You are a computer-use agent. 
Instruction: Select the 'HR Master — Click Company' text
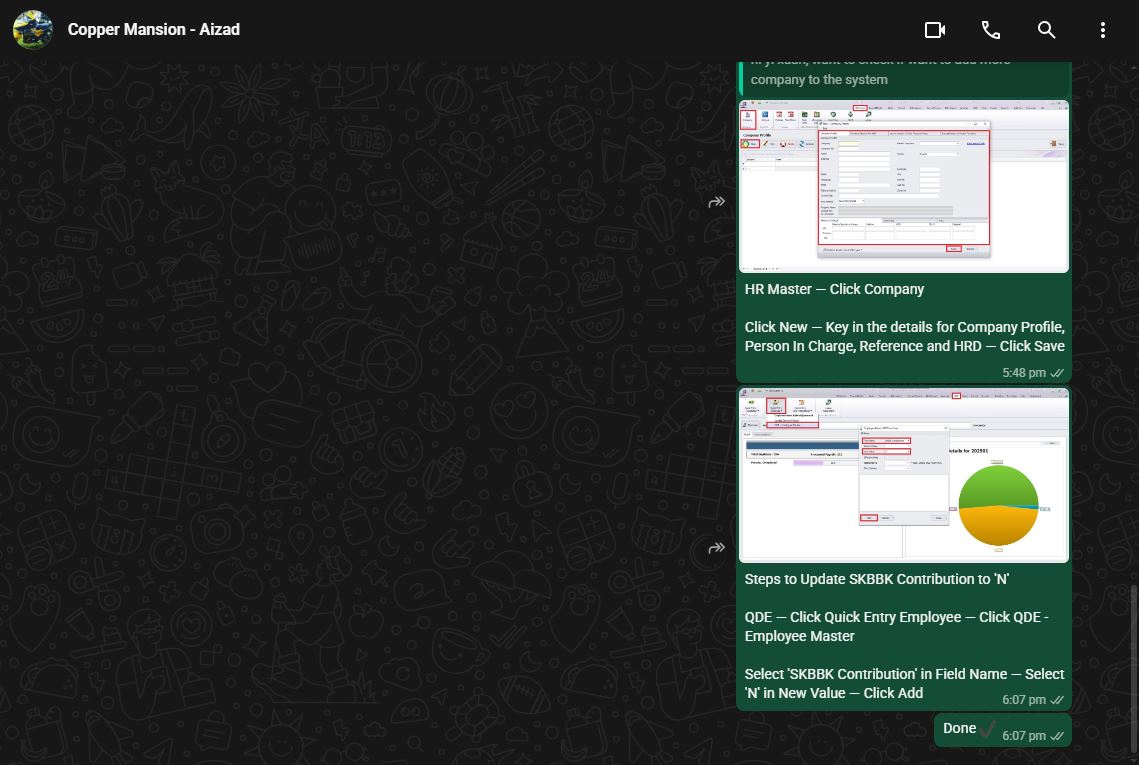pyautogui.click(x=834, y=289)
